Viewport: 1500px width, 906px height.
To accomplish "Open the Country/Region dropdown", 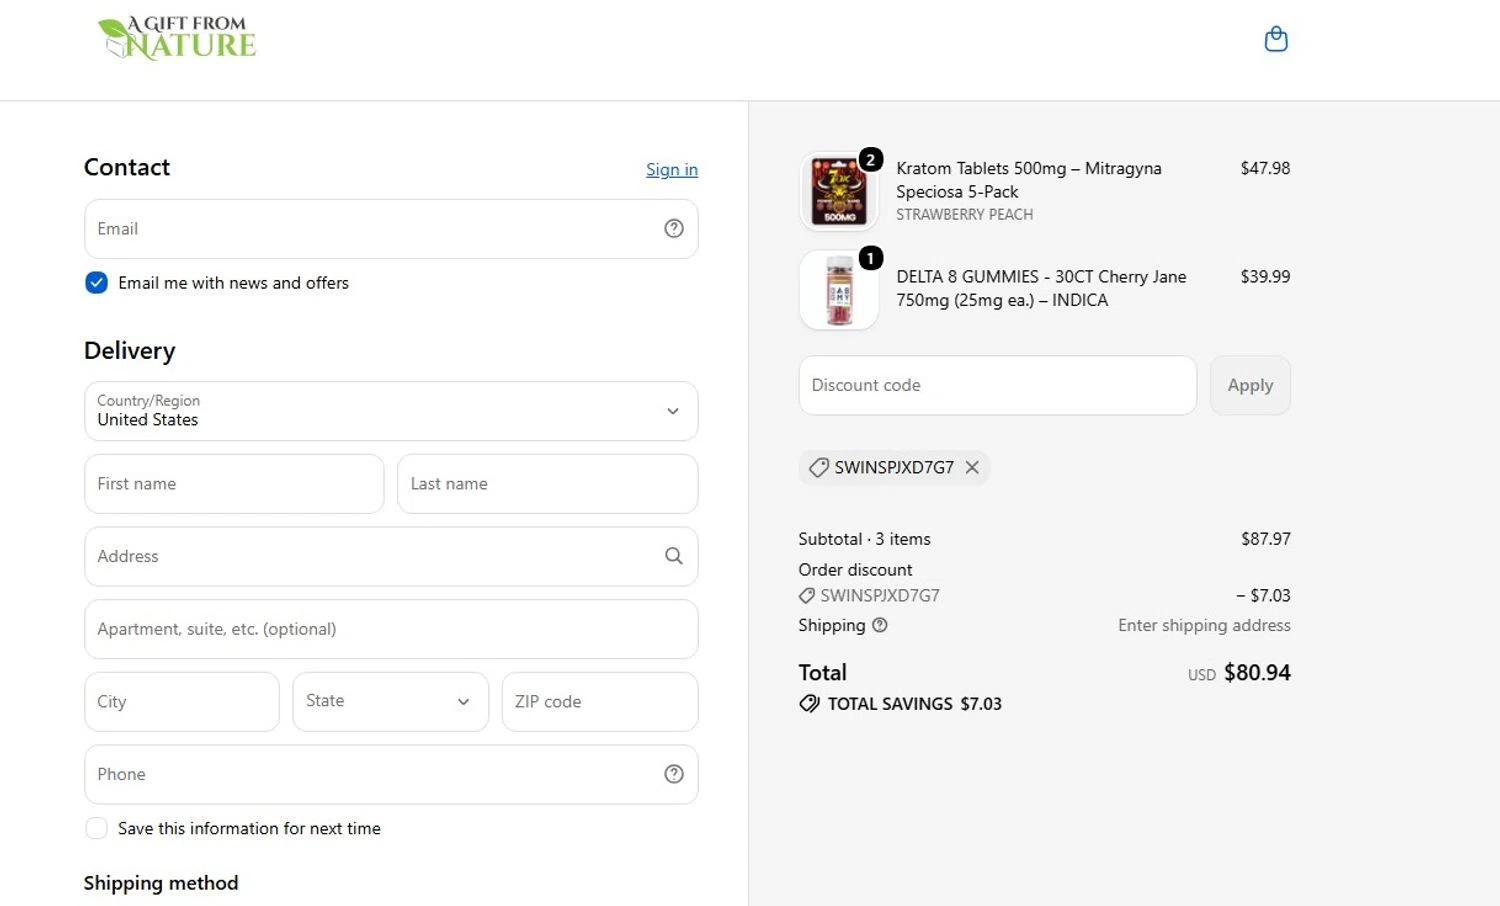I will (391, 411).
